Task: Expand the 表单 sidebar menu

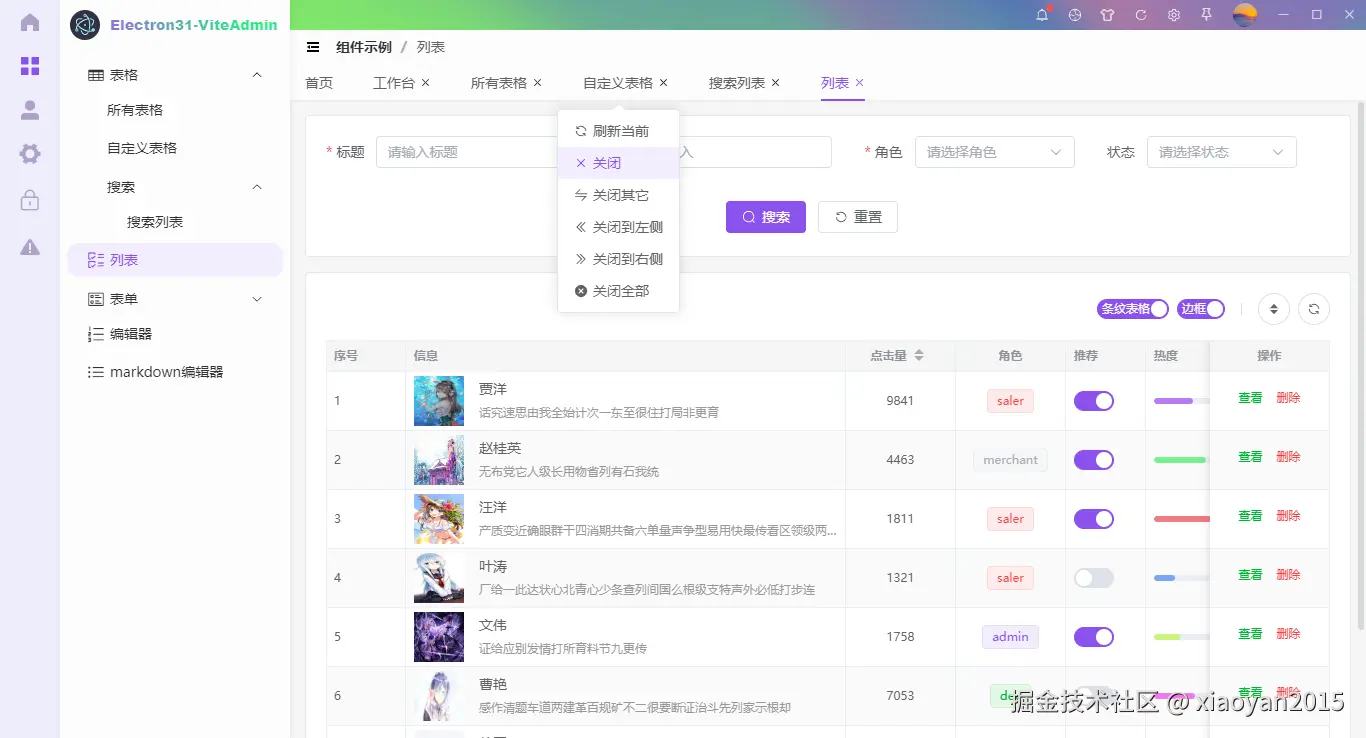Action: coord(175,299)
